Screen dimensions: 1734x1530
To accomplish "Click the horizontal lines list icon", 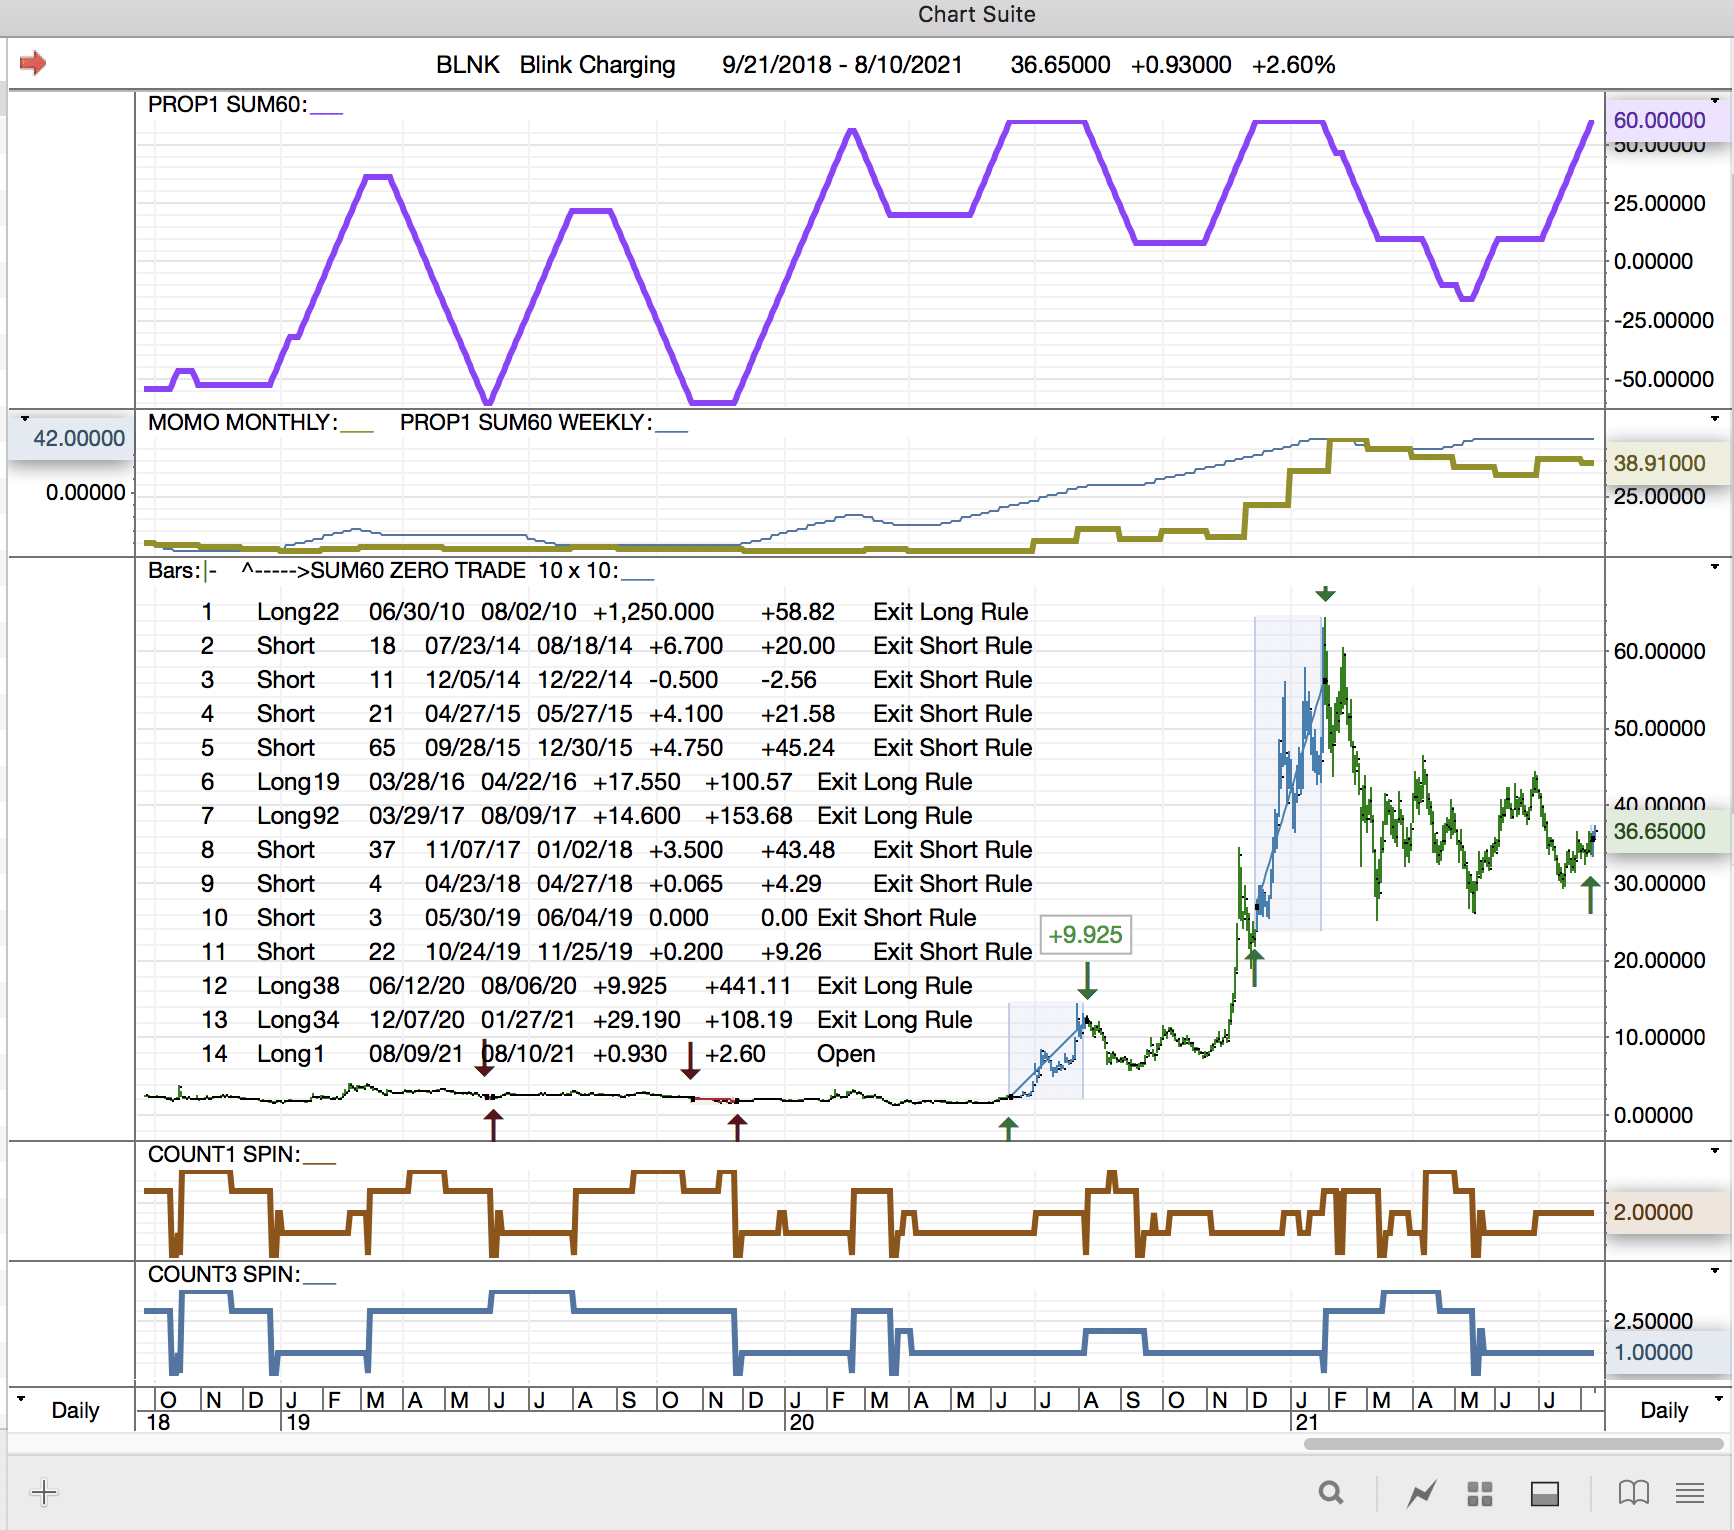I will 1690,1493.
